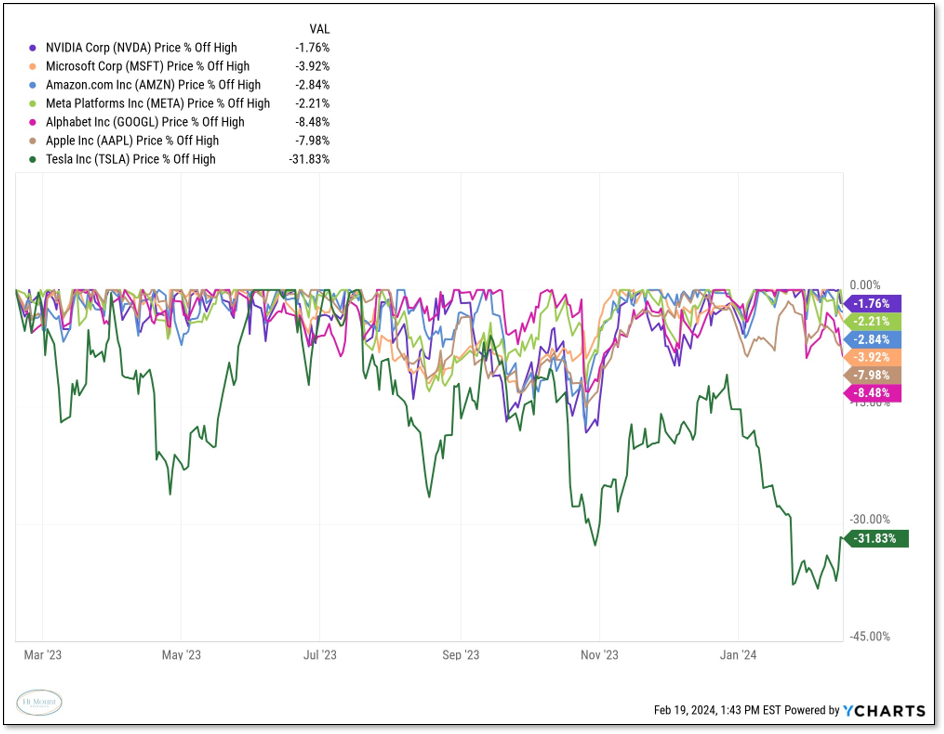
Task: Click the legend value -2.21% for META
Action: pos(312,104)
